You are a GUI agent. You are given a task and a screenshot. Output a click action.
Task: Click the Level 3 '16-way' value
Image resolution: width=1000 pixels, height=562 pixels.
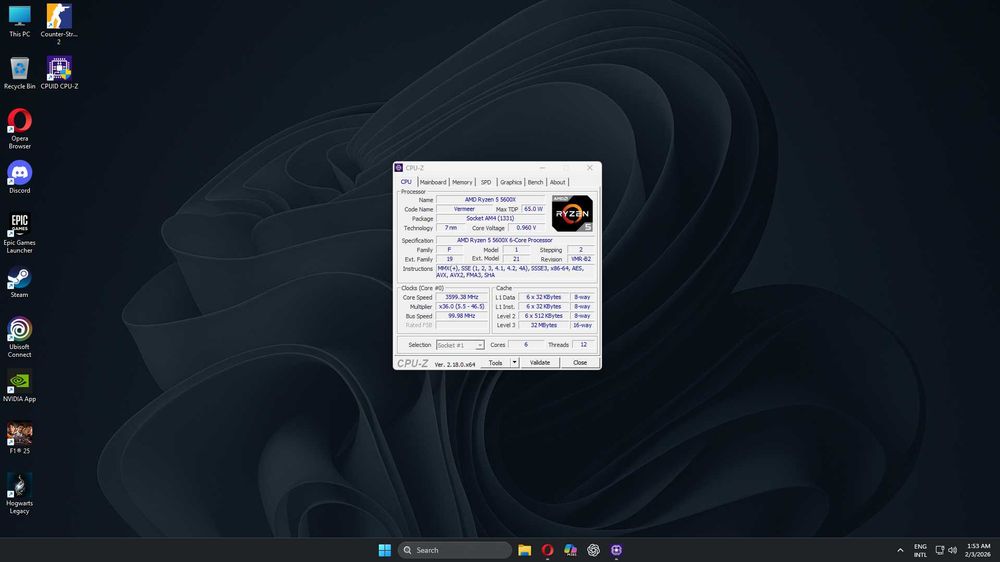coord(582,325)
